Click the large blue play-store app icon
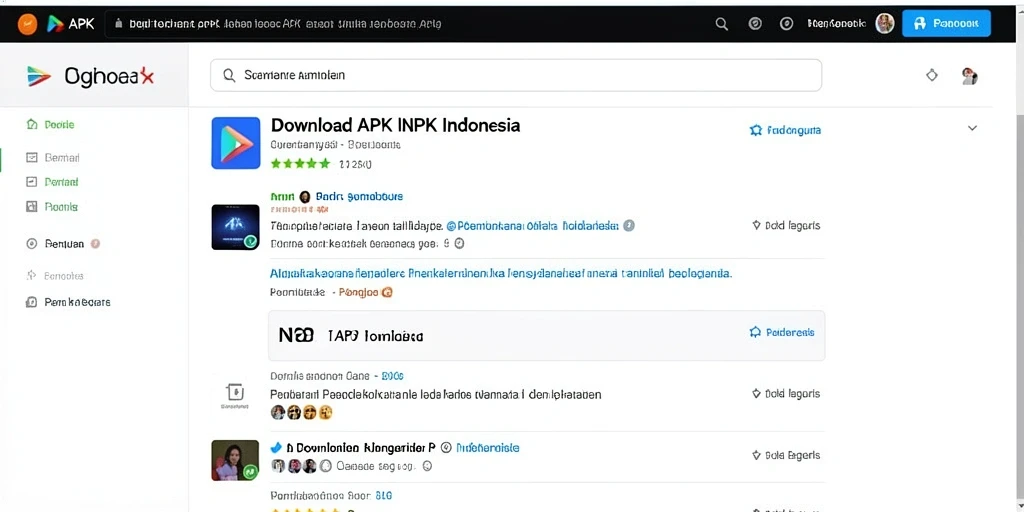Image resolution: width=1024 pixels, height=512 pixels. 236,143
